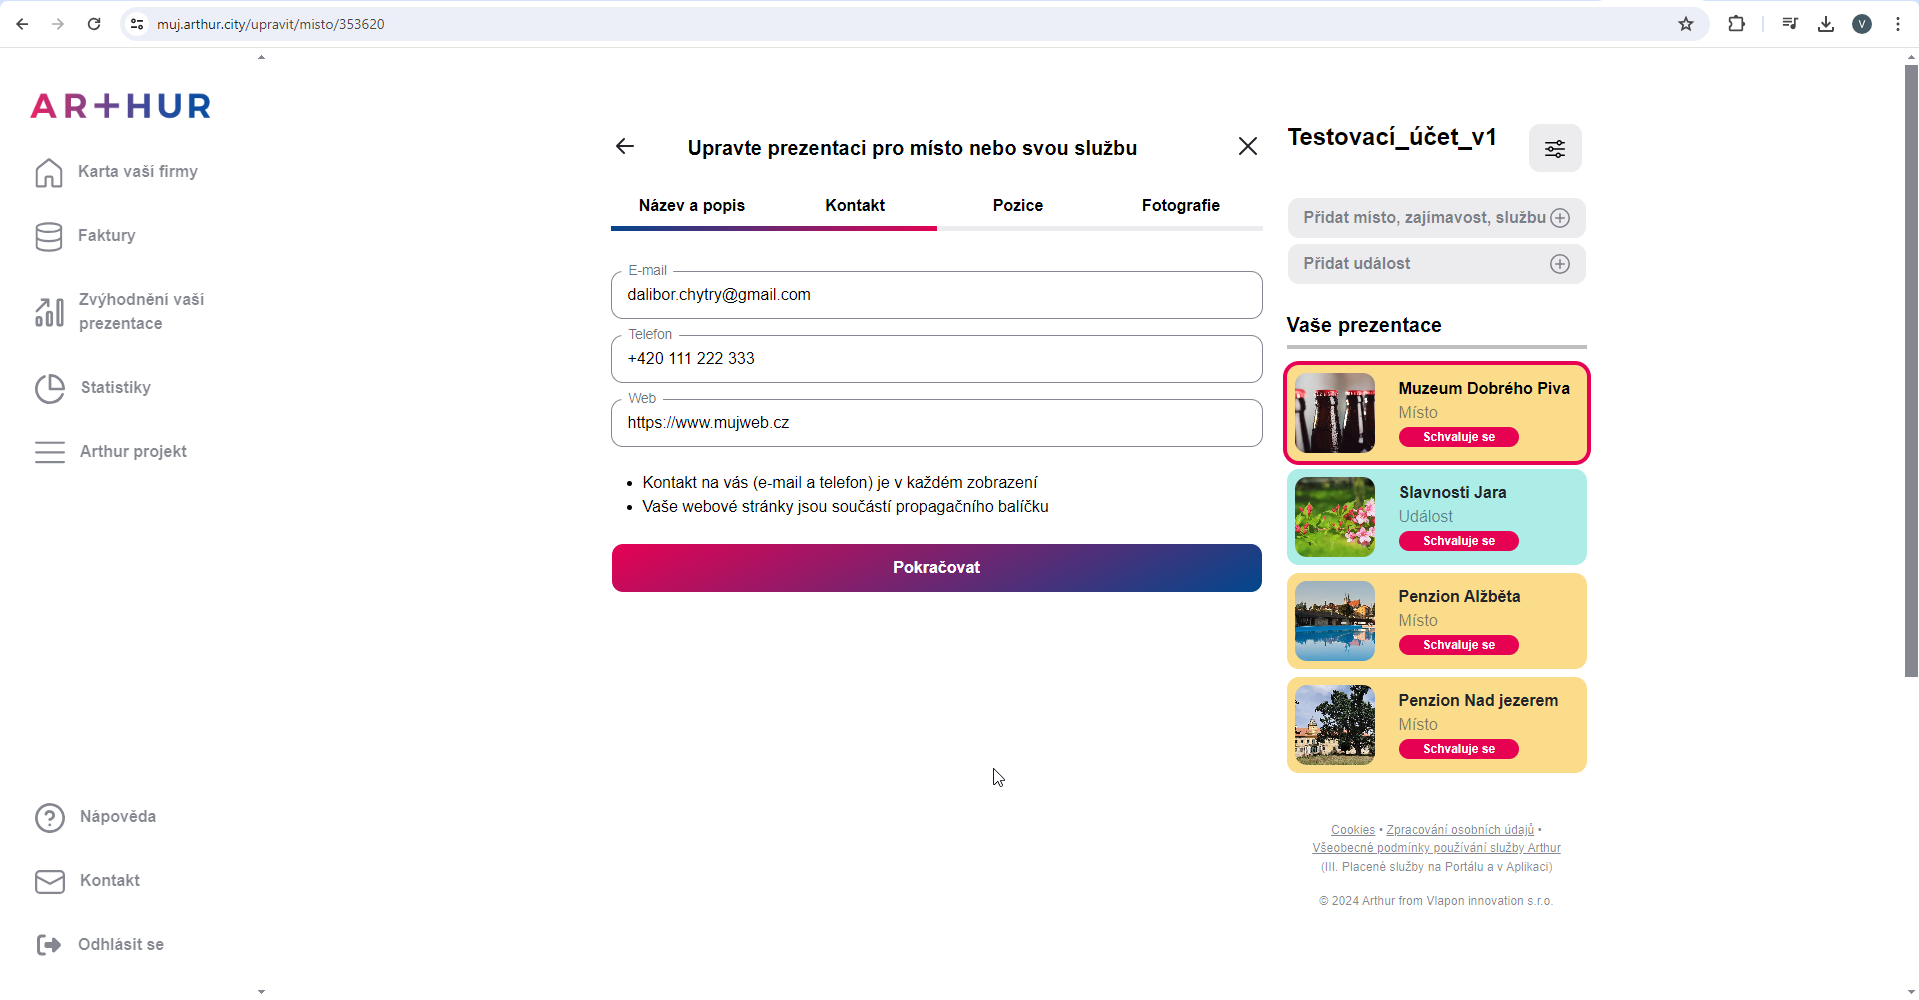This screenshot has height=1000, width=1919.
Task: Click the envelope icon for Kontakt
Action: point(49,881)
